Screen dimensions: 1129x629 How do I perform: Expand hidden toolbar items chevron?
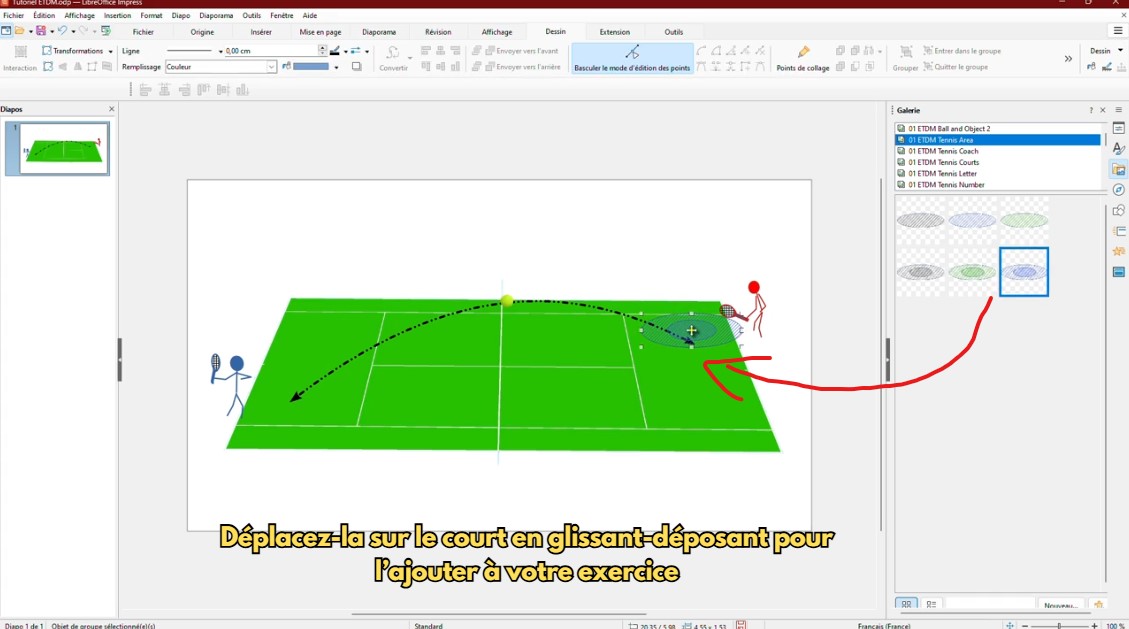[1068, 59]
